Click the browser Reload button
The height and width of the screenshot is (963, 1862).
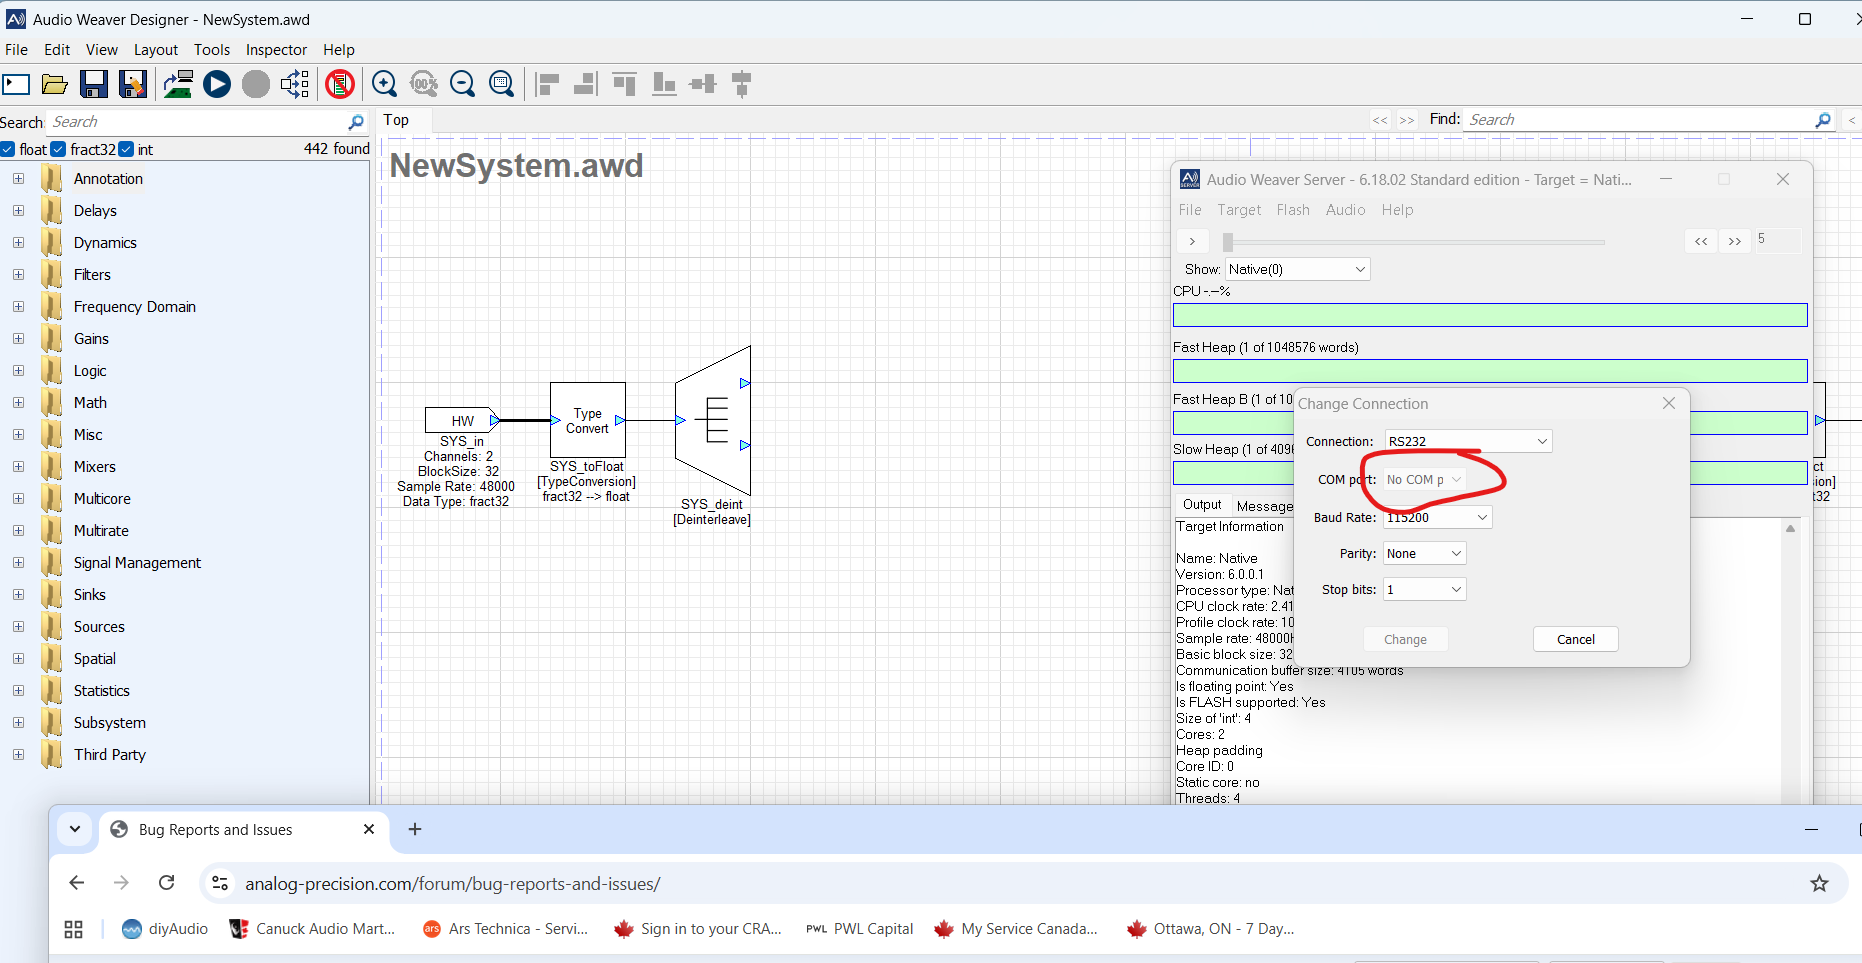(167, 883)
